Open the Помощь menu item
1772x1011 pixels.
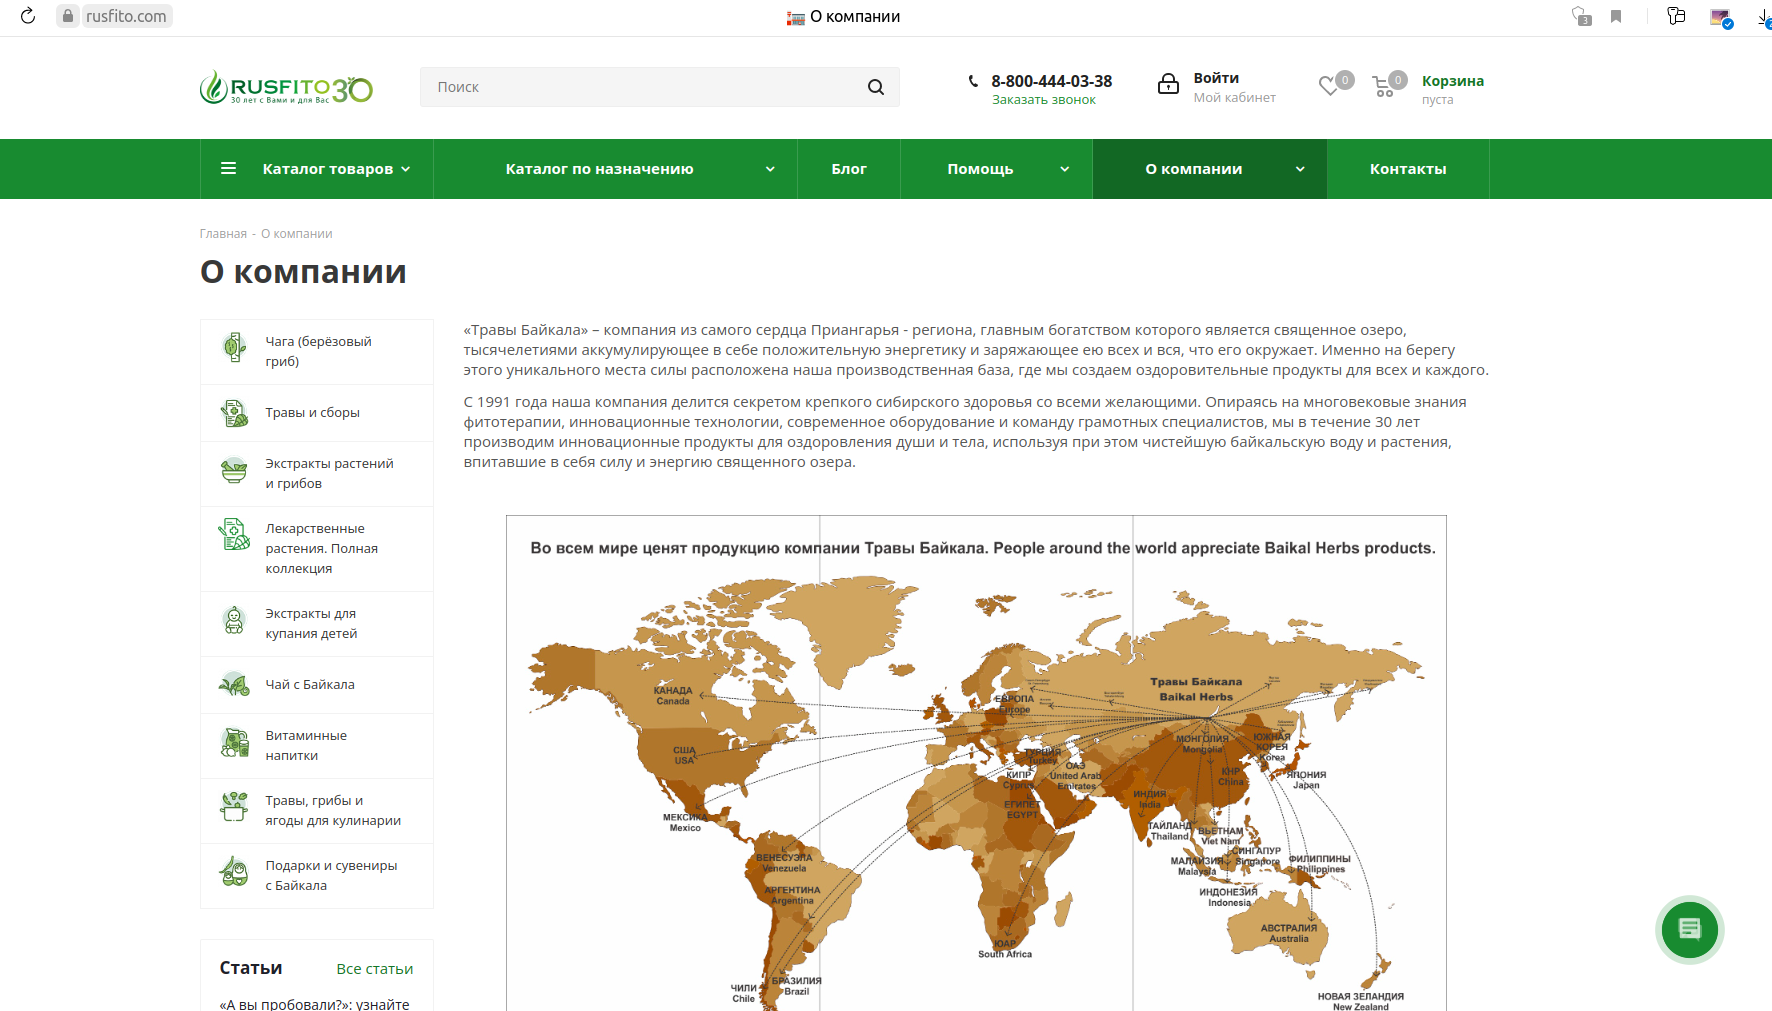pyautogui.click(x=980, y=169)
